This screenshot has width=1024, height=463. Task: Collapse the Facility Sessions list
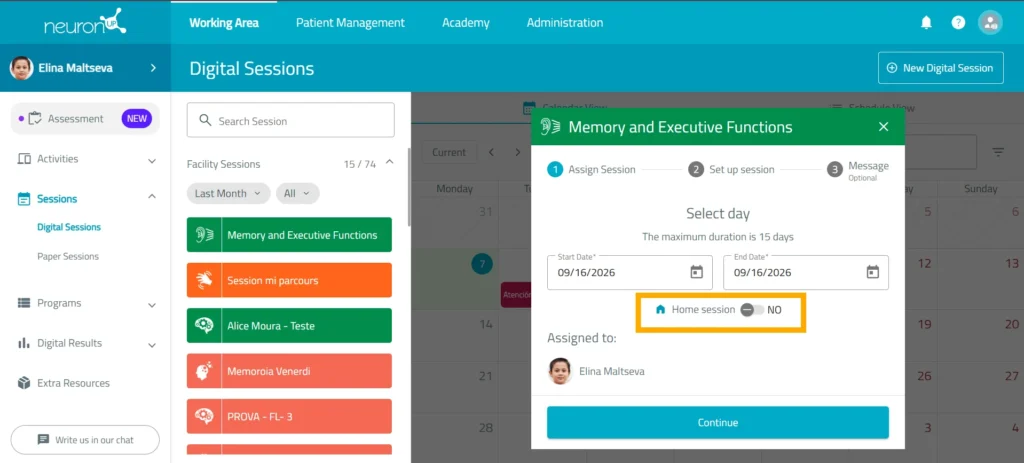click(389, 162)
